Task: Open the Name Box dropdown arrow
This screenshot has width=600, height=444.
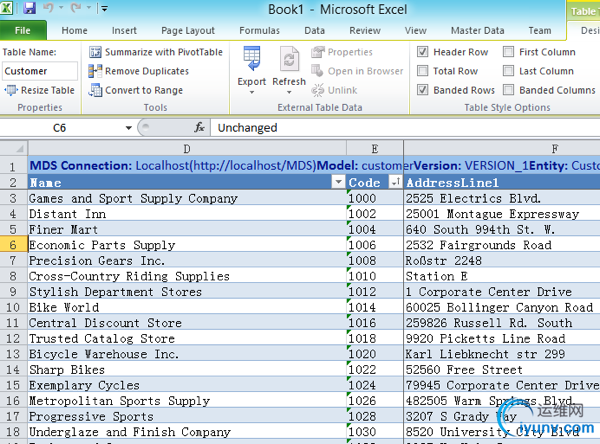Action: [x=129, y=128]
